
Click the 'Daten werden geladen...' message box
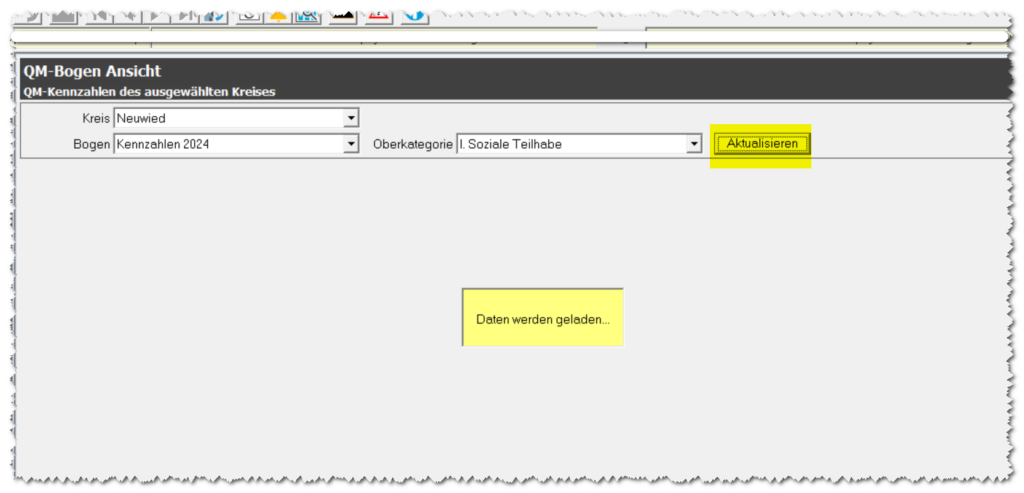(x=542, y=318)
